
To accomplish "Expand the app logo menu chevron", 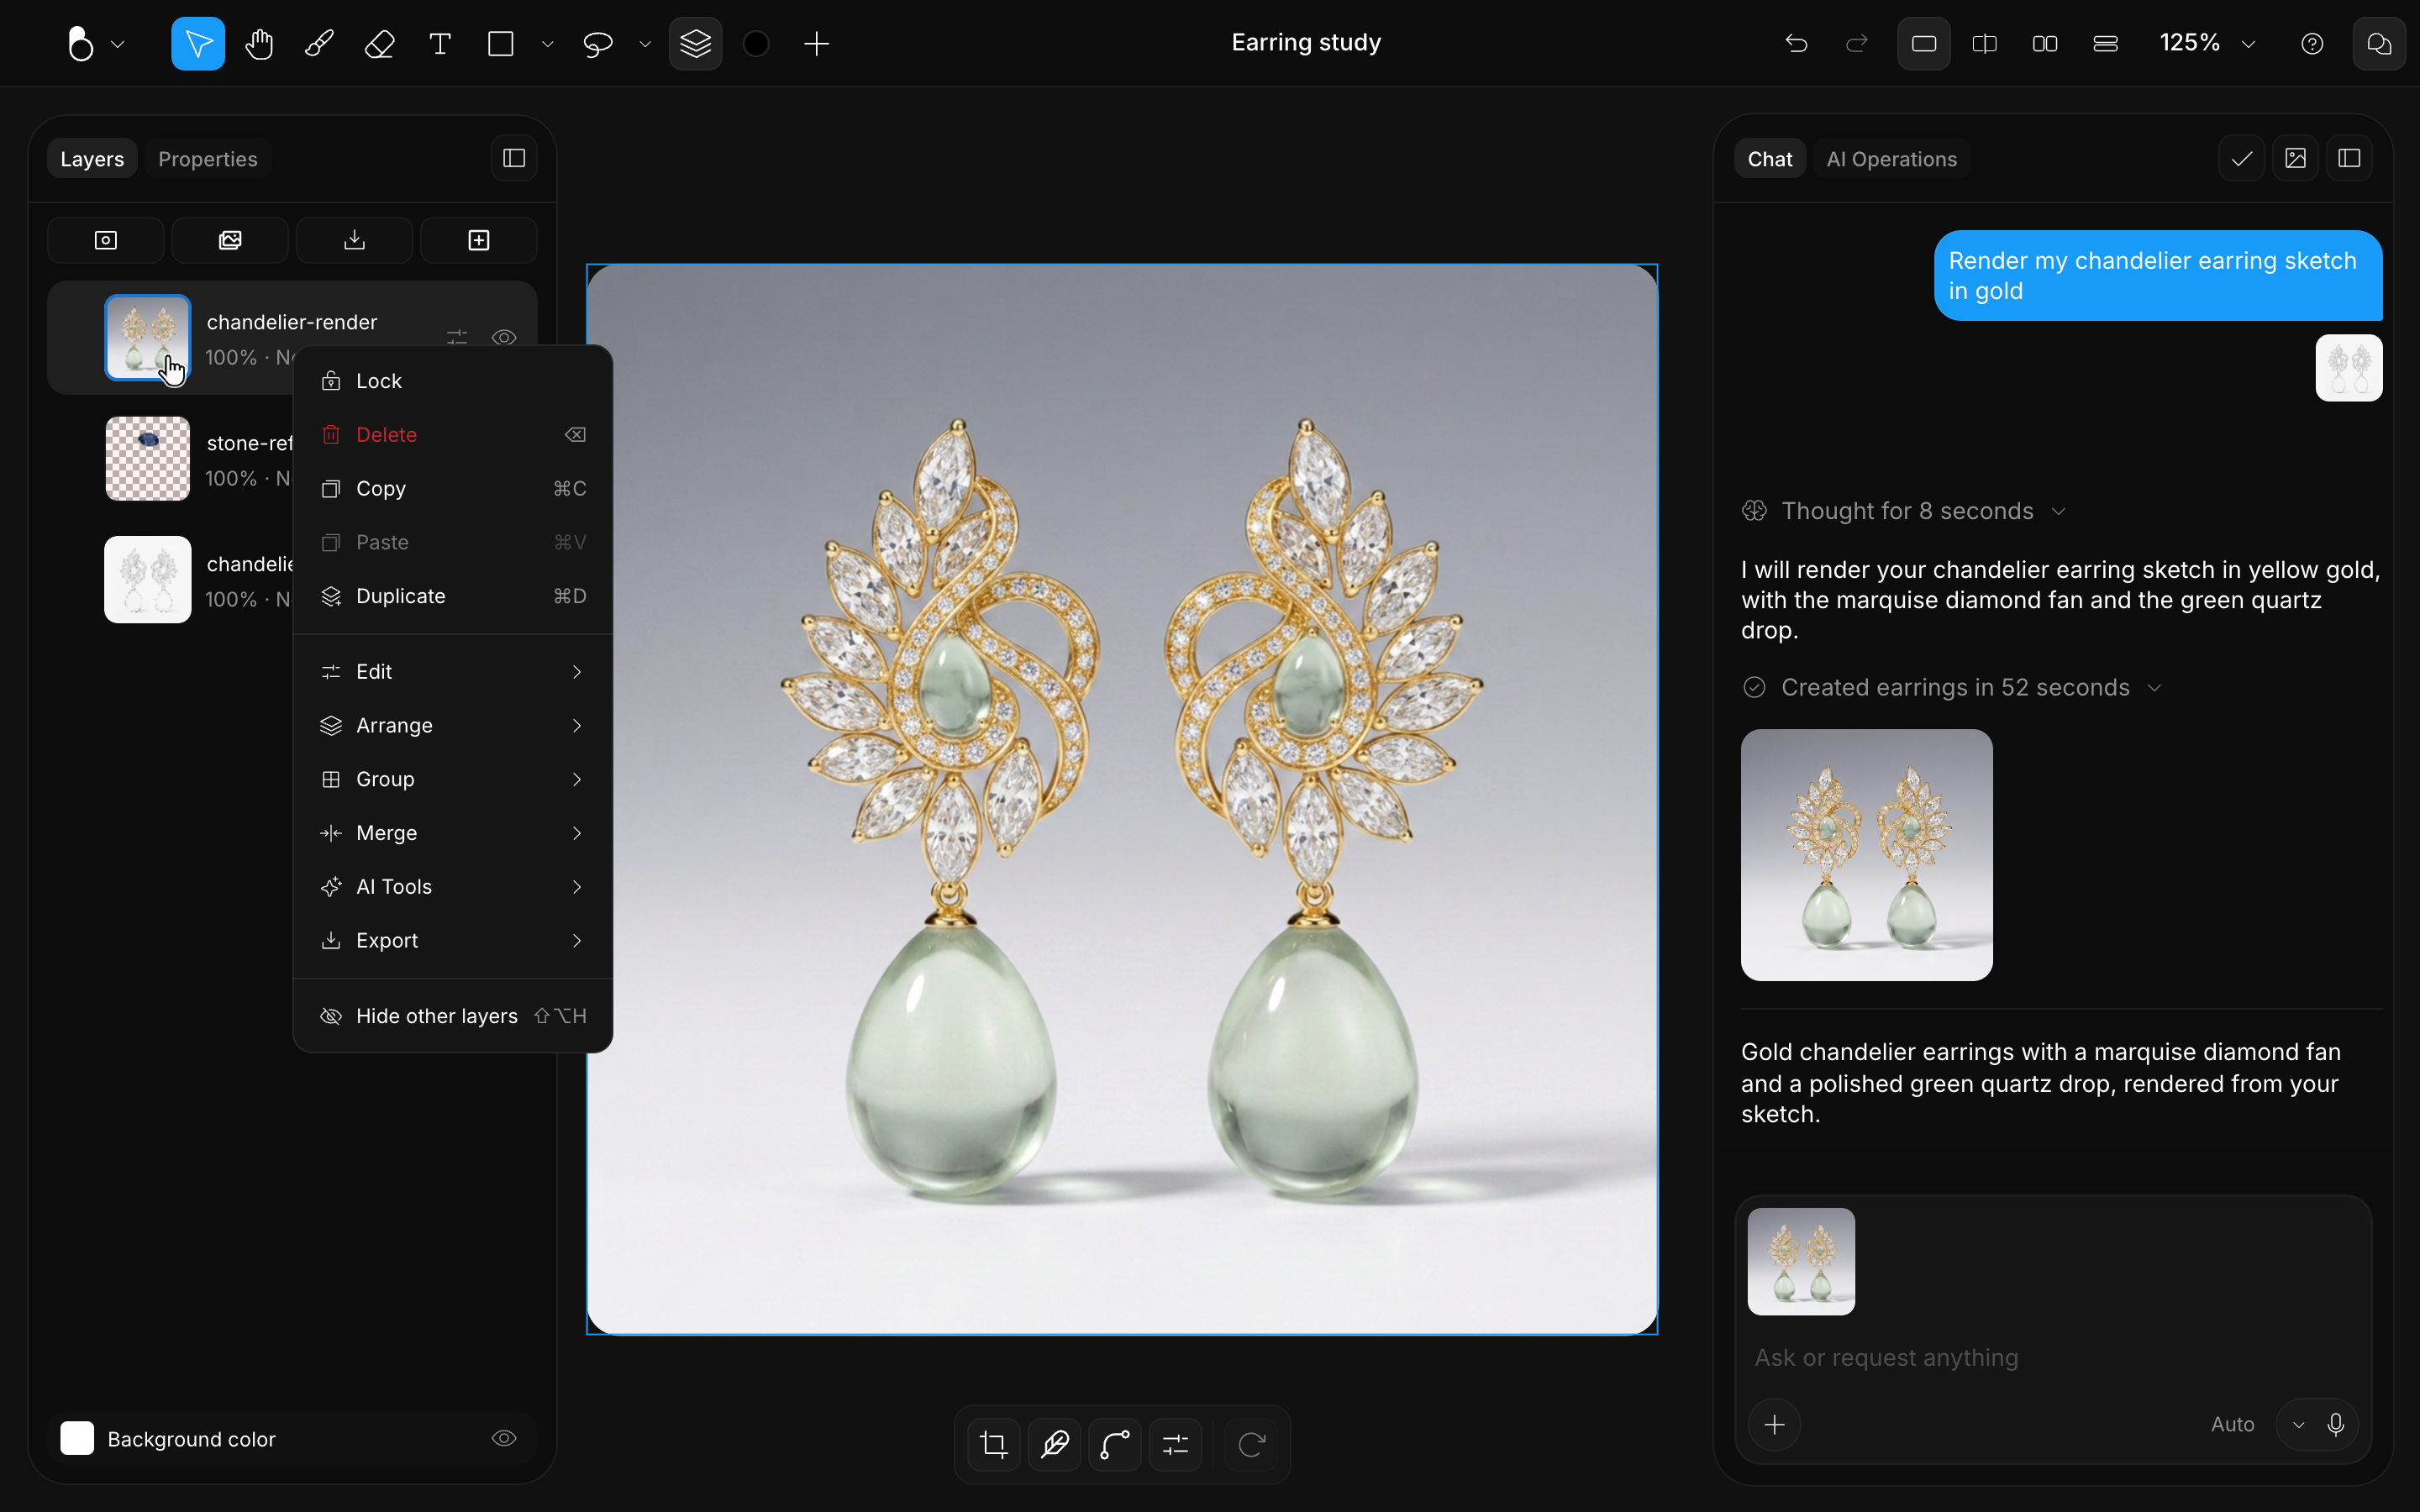I will (118, 44).
